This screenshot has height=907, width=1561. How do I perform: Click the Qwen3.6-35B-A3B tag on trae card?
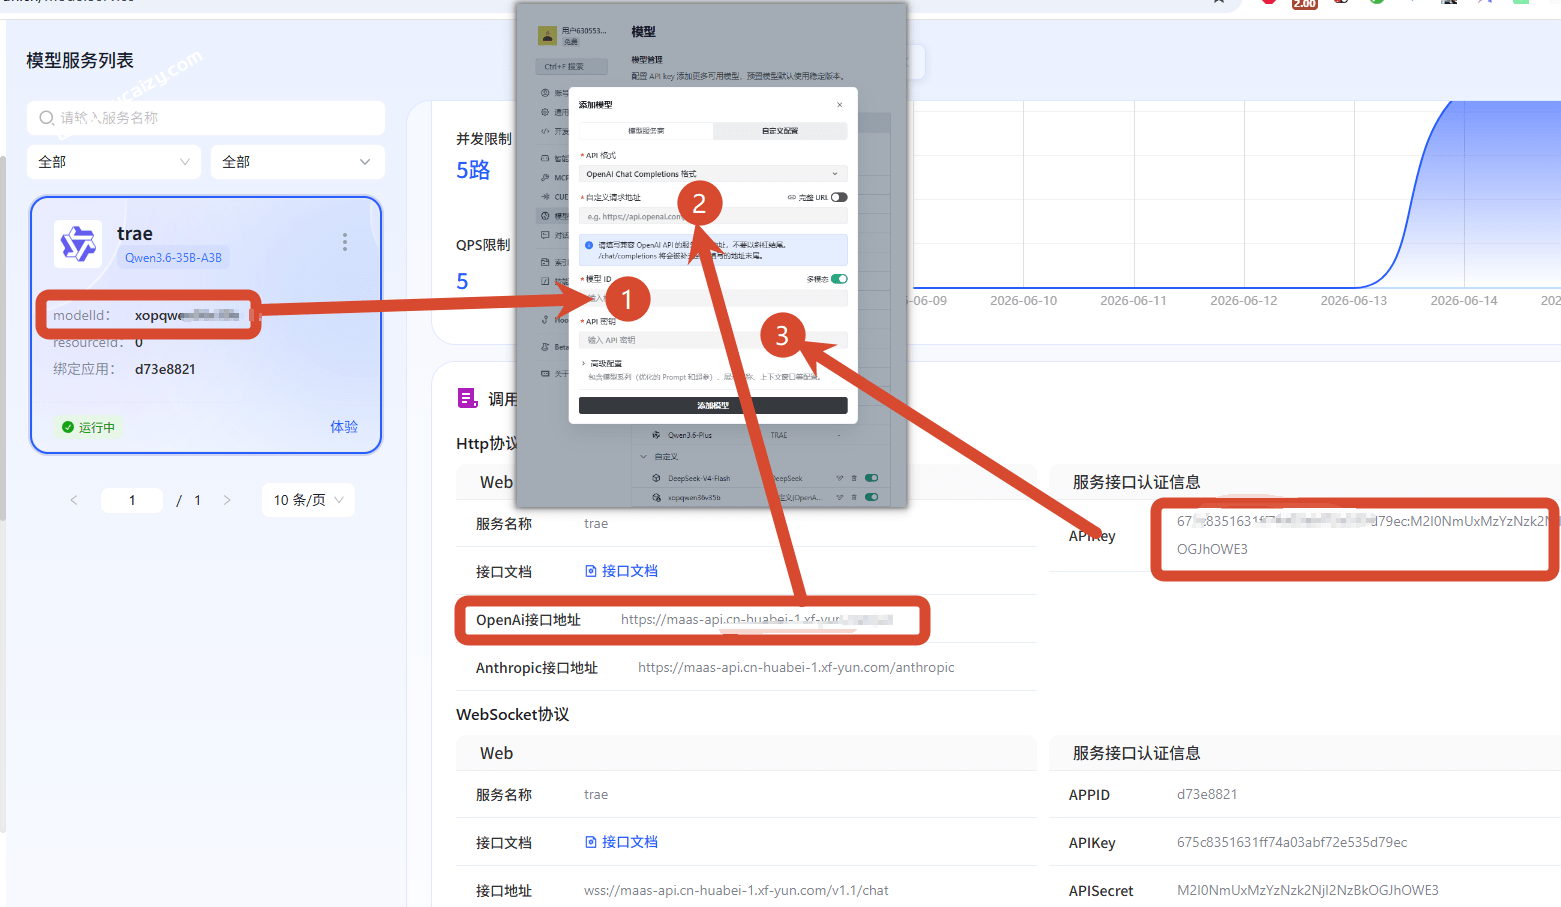pyautogui.click(x=173, y=258)
